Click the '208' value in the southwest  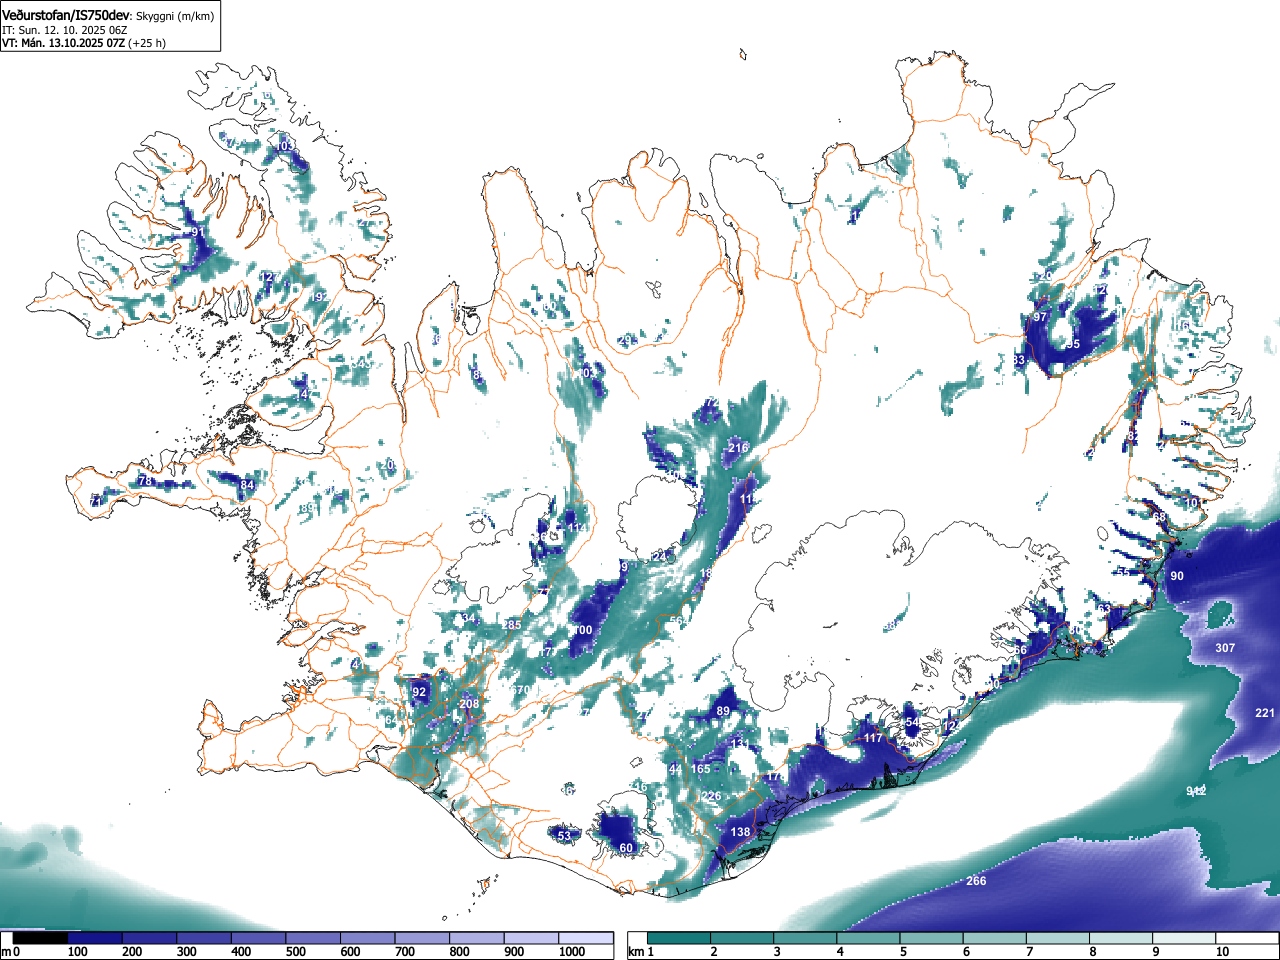[x=469, y=704]
